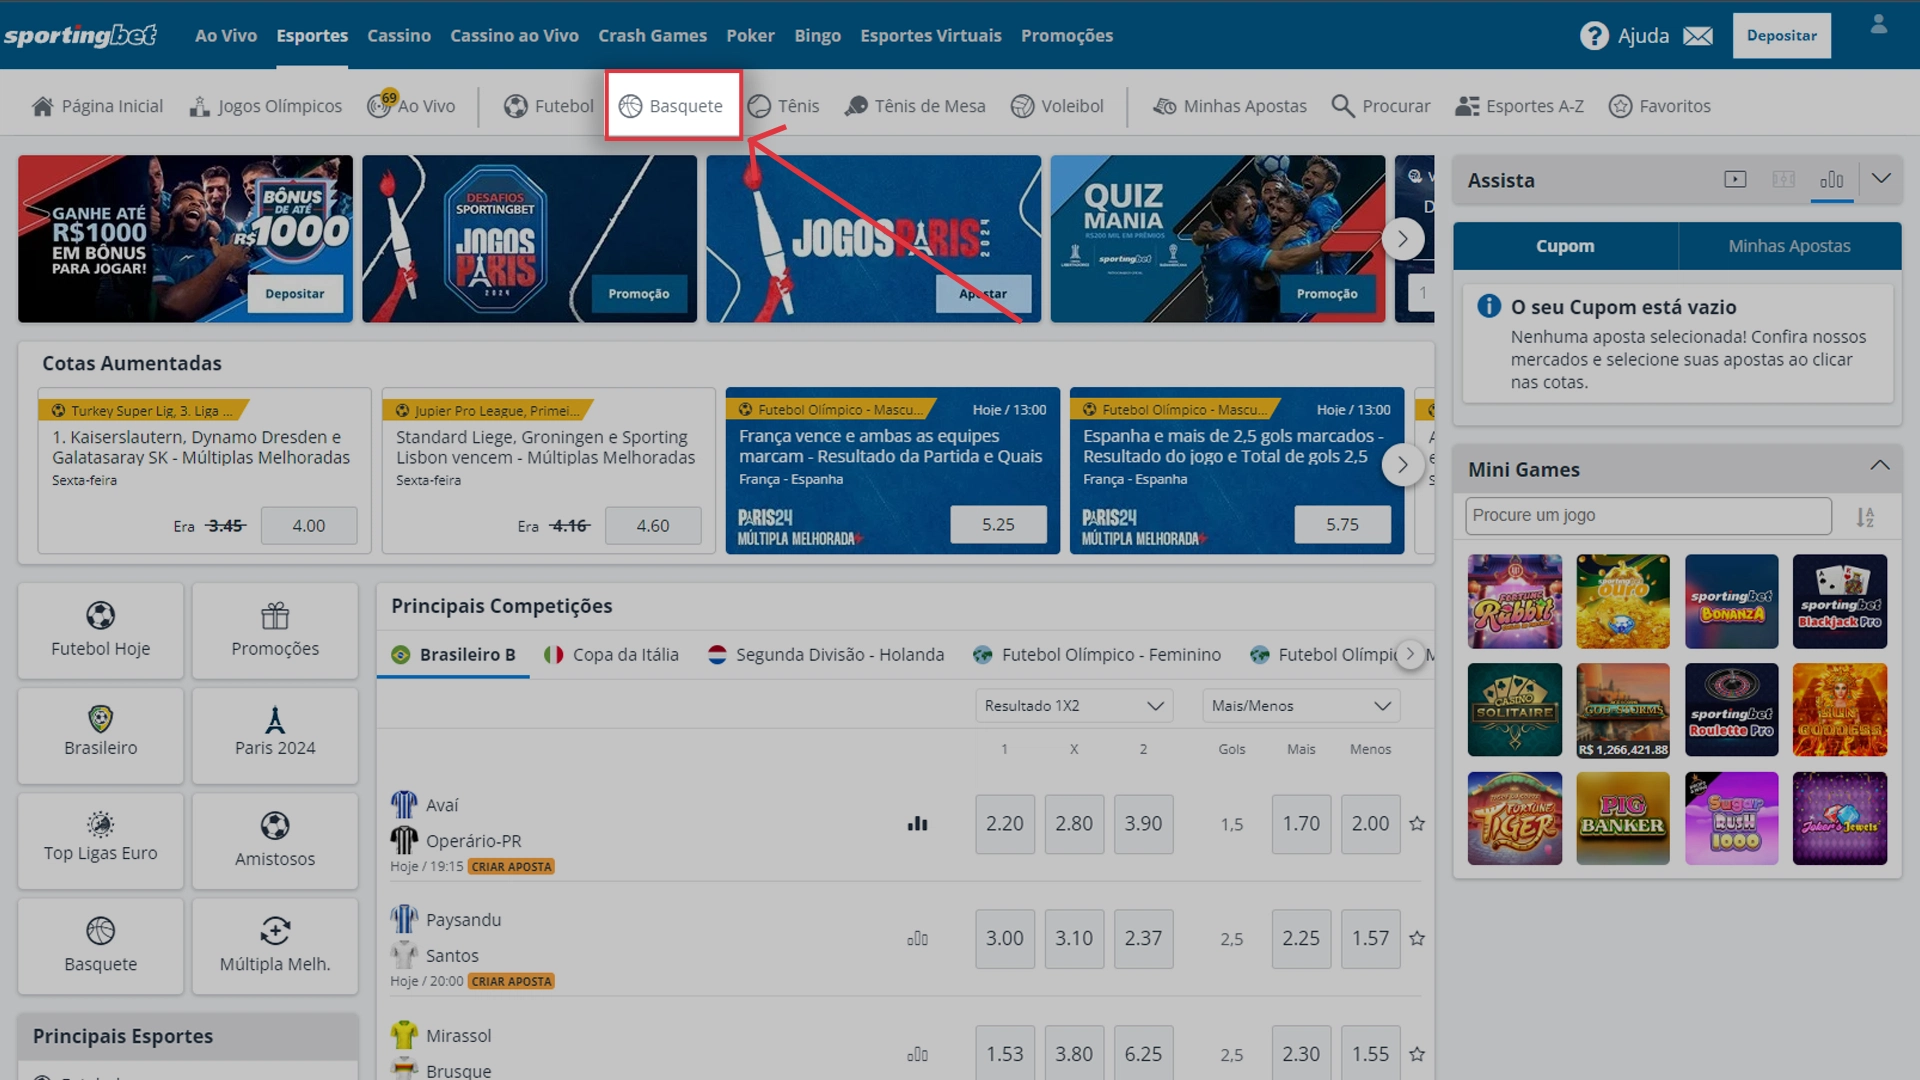Open Favoritos using the star icon
The image size is (1920, 1080).
(x=1620, y=105)
